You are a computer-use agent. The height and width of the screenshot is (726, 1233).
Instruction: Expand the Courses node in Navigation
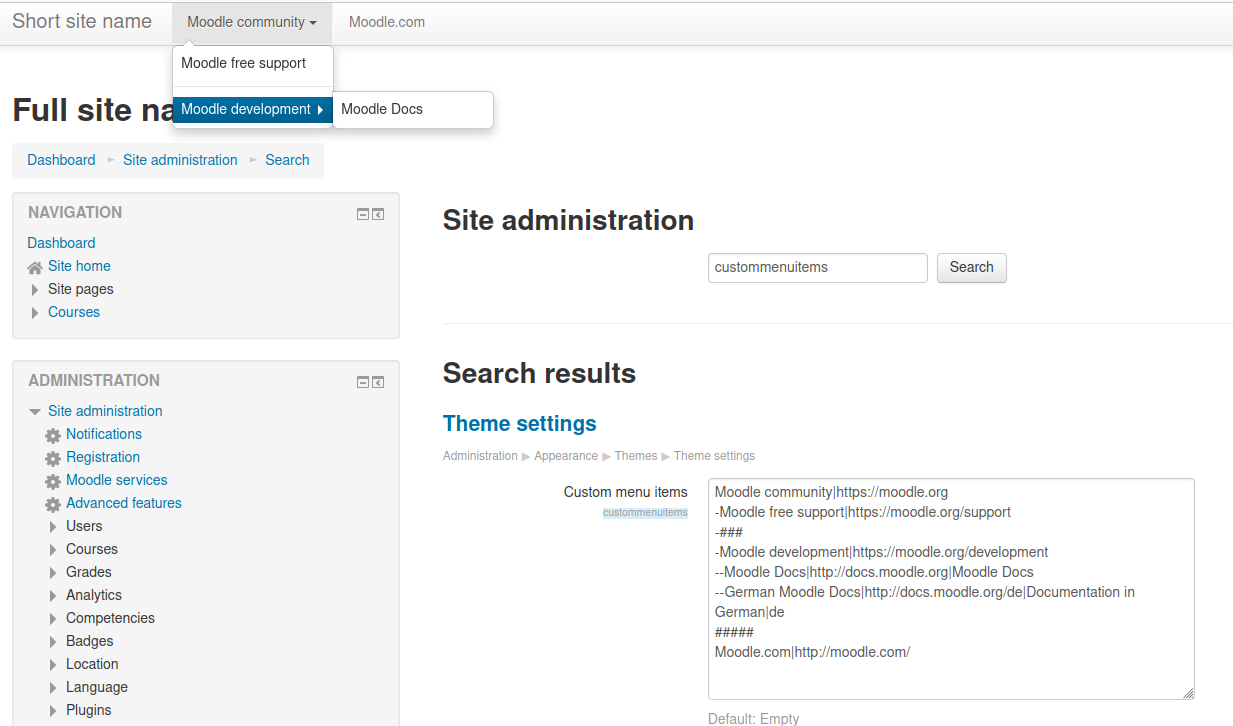(35, 313)
